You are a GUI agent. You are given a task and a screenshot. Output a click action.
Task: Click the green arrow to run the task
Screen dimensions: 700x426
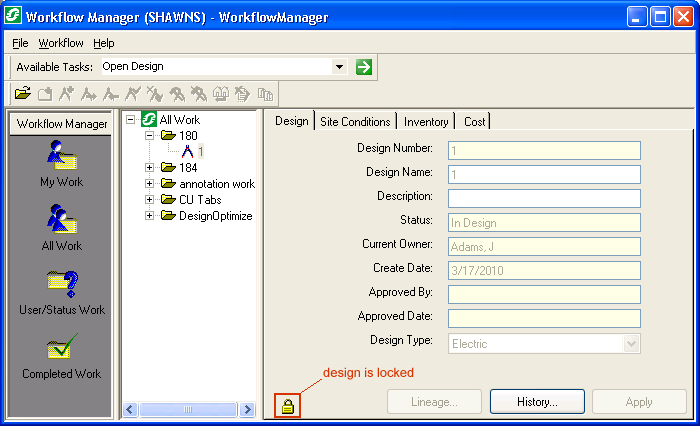coord(364,67)
